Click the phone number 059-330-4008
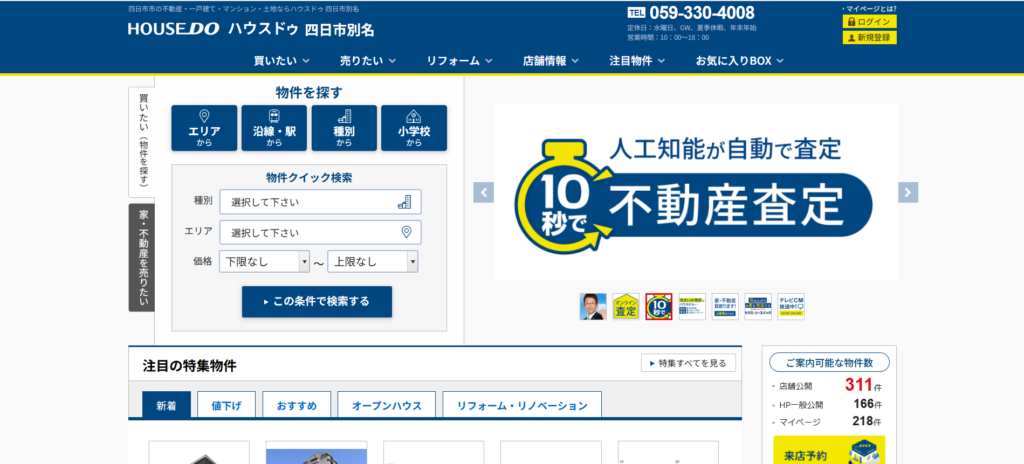This screenshot has height=464, width=1024. [702, 12]
